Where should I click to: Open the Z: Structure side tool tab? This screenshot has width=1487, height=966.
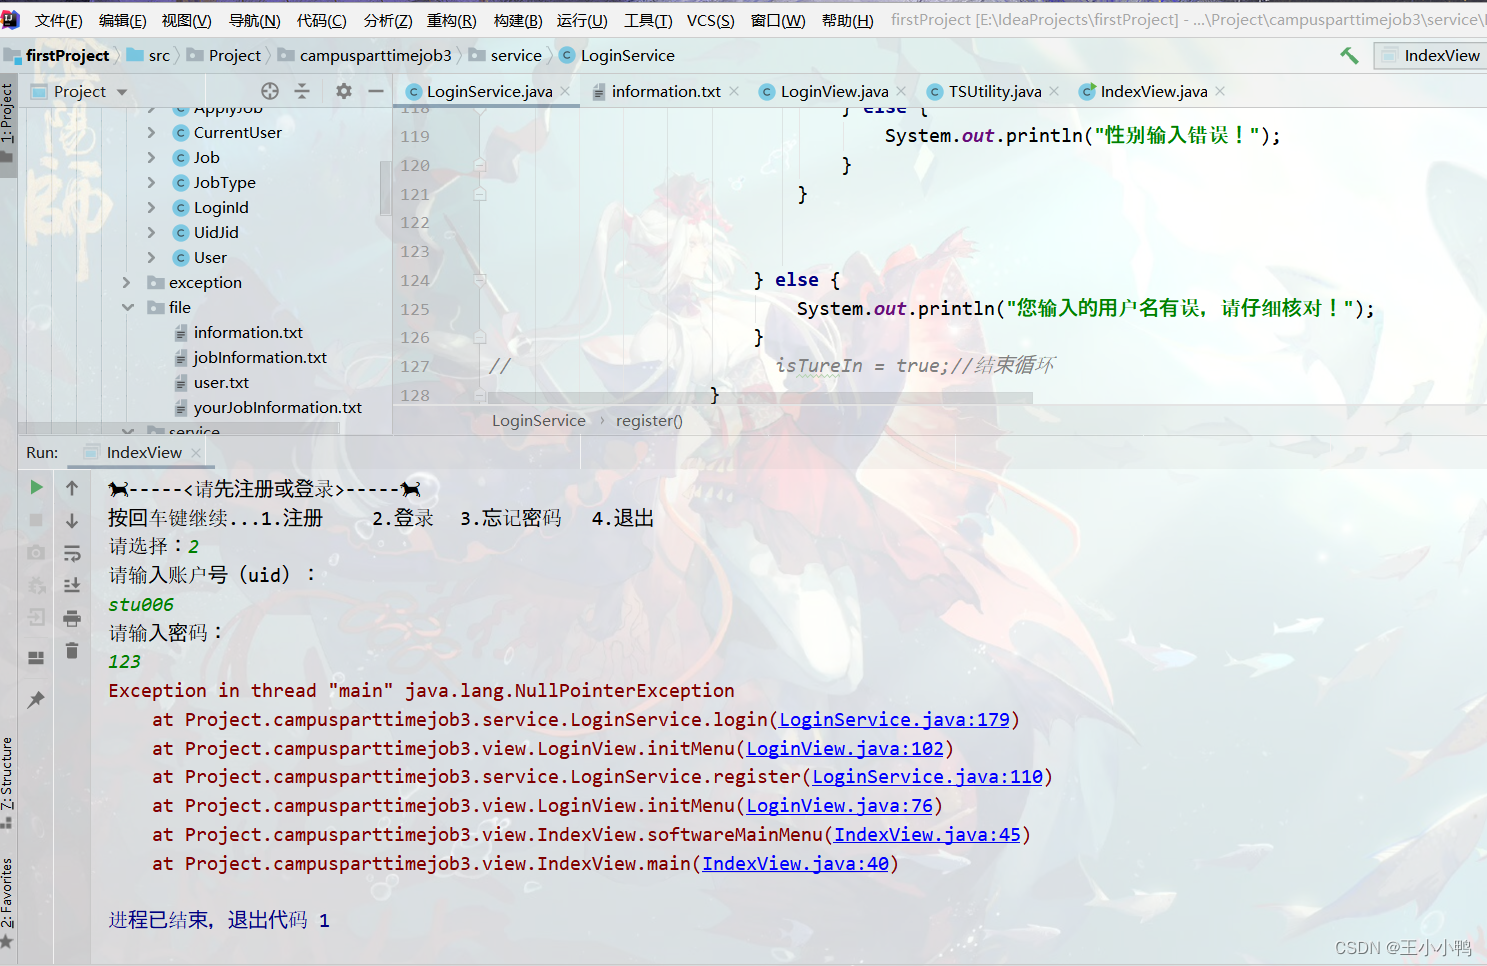(x=8, y=783)
